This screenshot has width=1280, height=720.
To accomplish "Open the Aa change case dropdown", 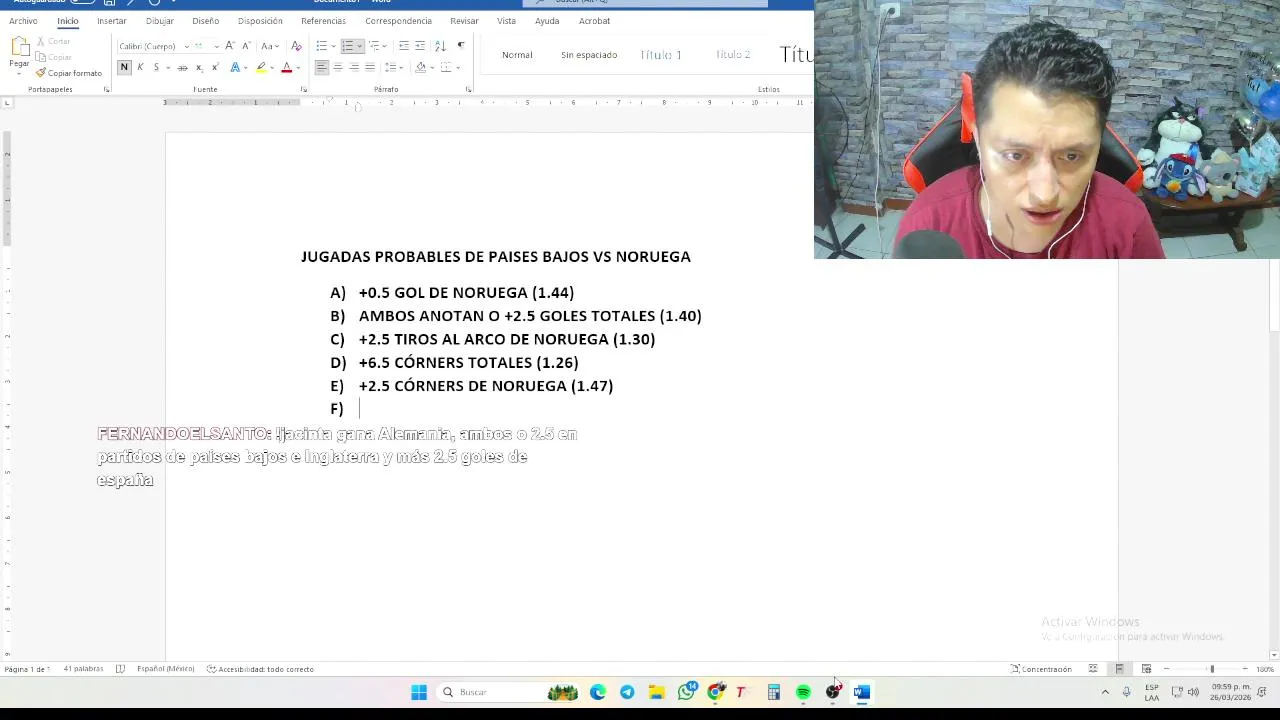I will 269,46.
